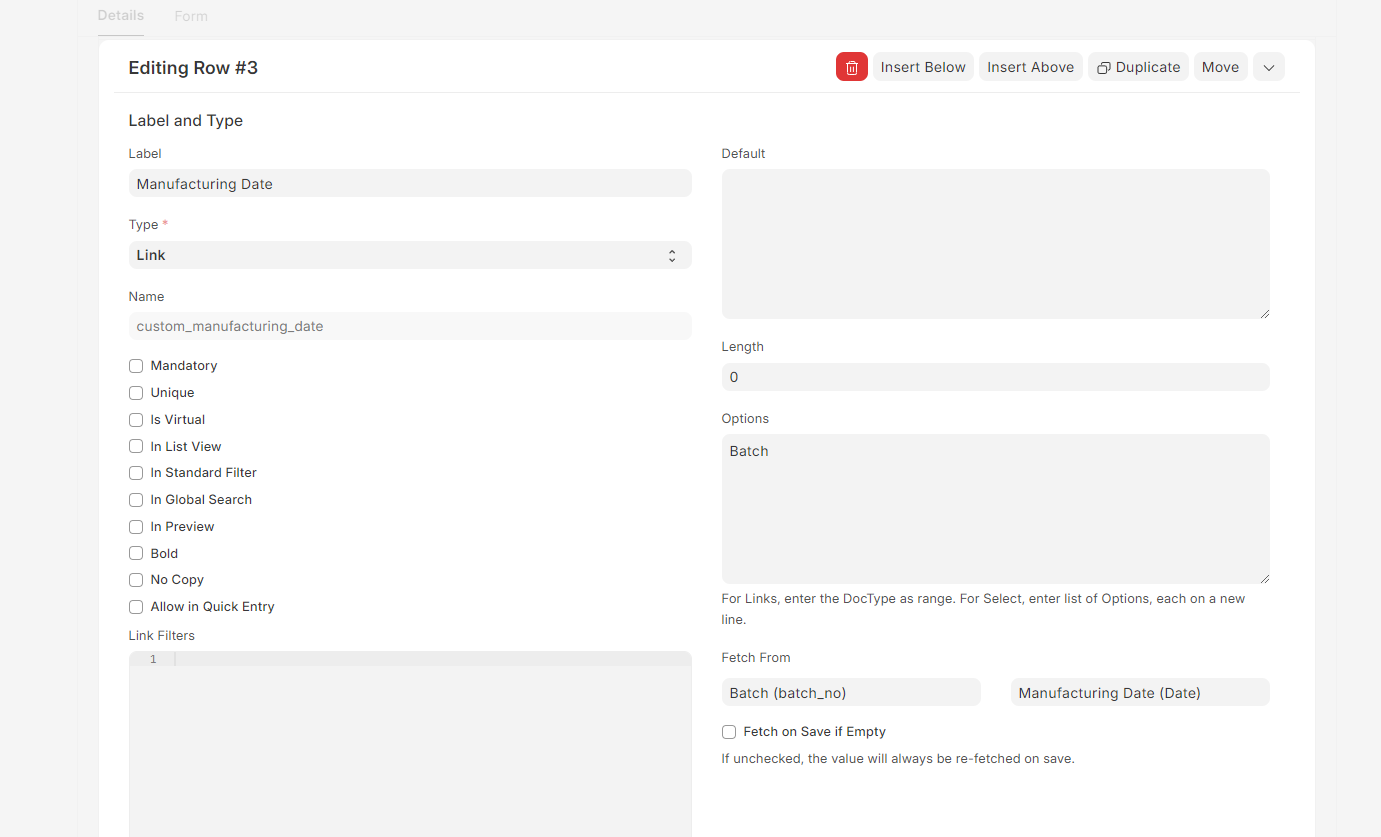The image size is (1381, 837).
Task: Select the Details tab
Action: (120, 16)
